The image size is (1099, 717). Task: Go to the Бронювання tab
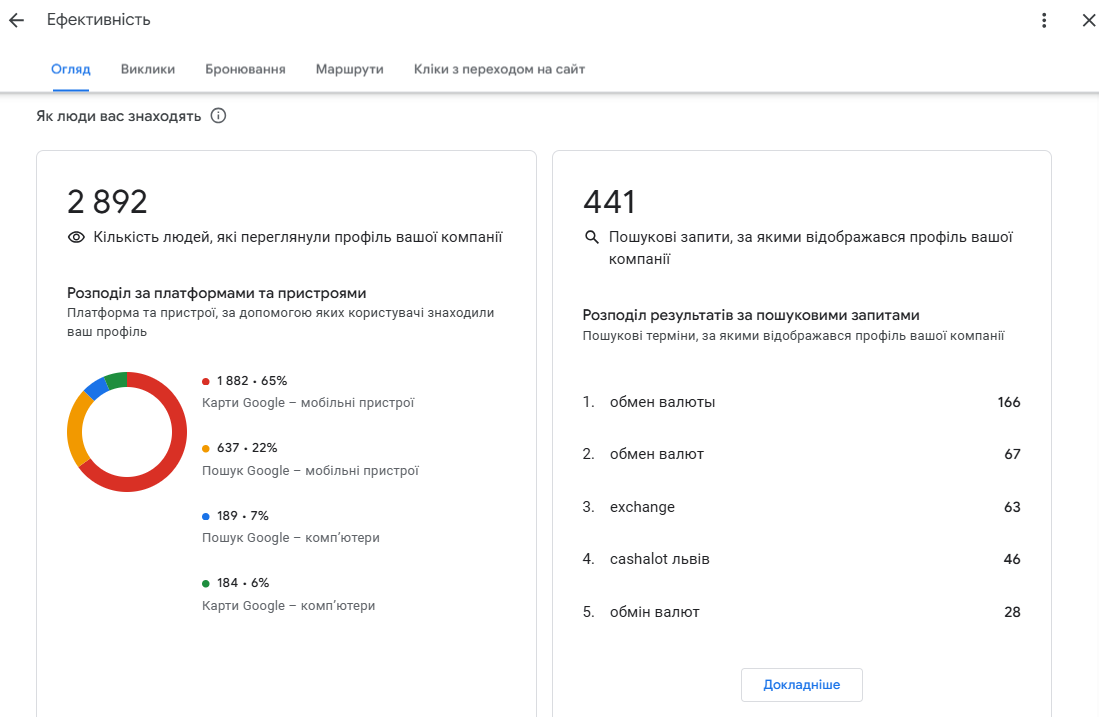(x=245, y=69)
